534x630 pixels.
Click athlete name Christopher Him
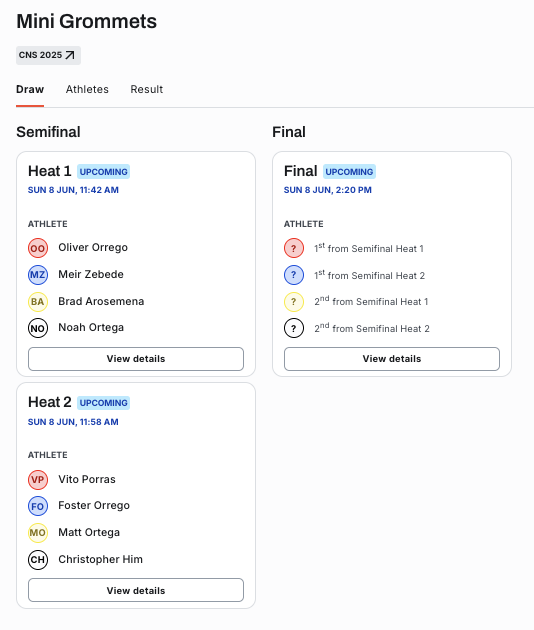(100, 559)
